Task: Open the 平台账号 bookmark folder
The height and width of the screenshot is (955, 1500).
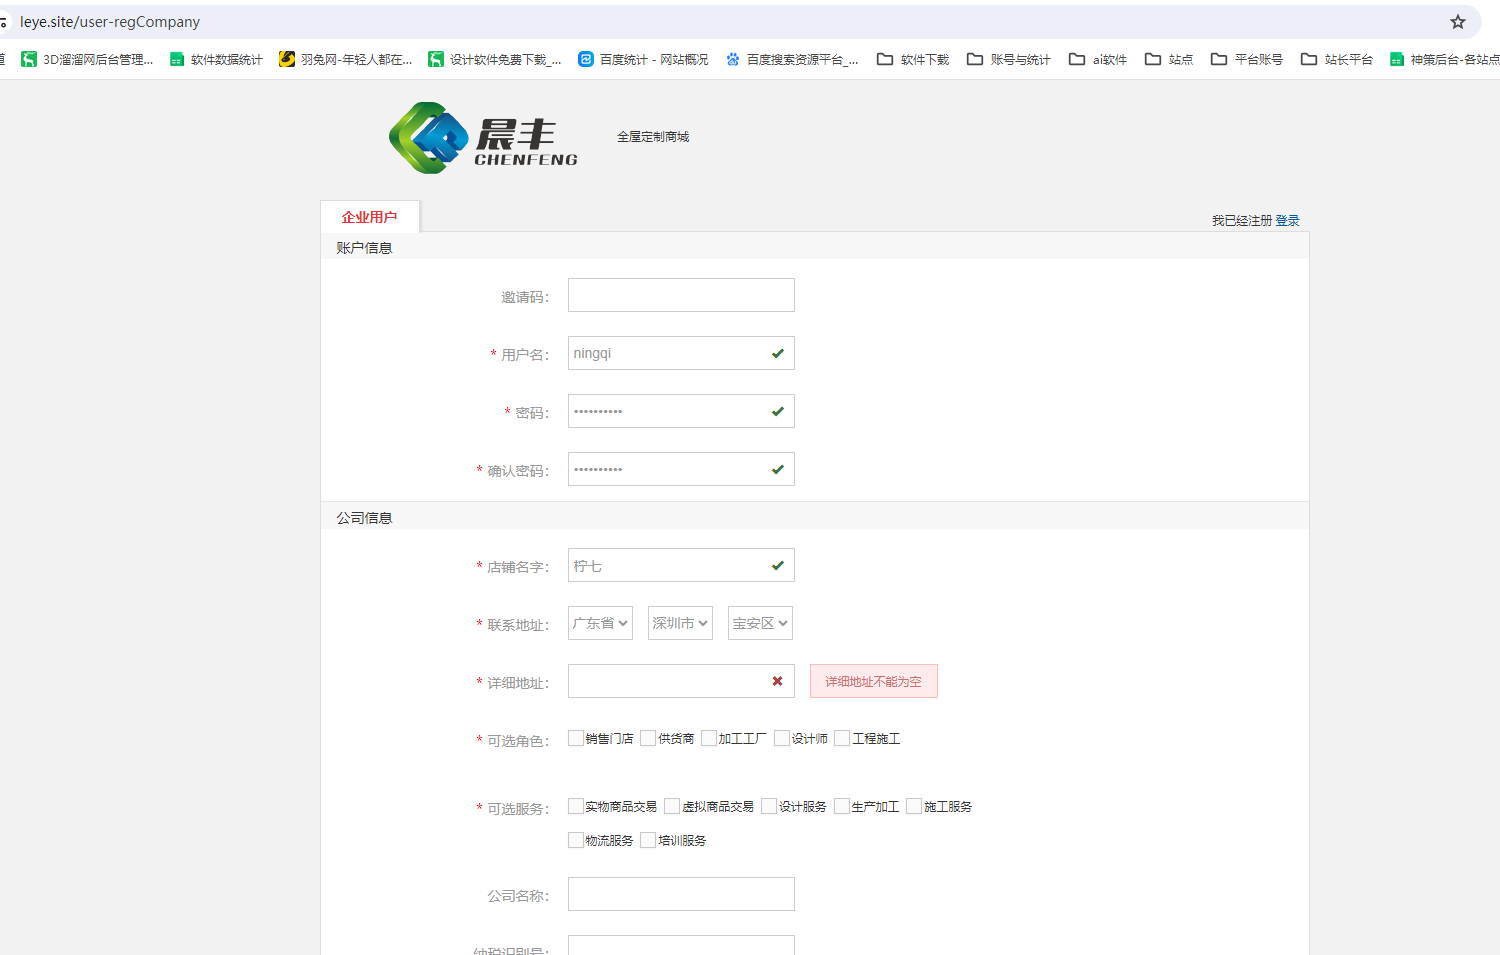Action: point(1247,60)
